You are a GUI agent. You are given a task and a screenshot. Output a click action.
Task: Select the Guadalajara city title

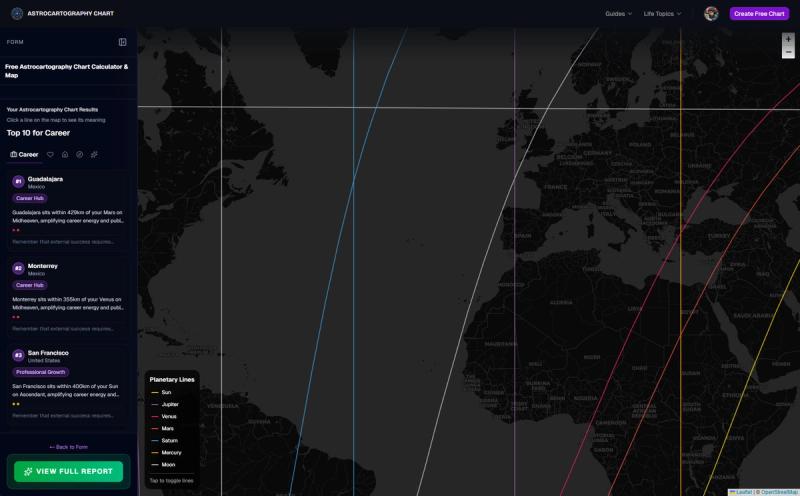click(x=45, y=179)
